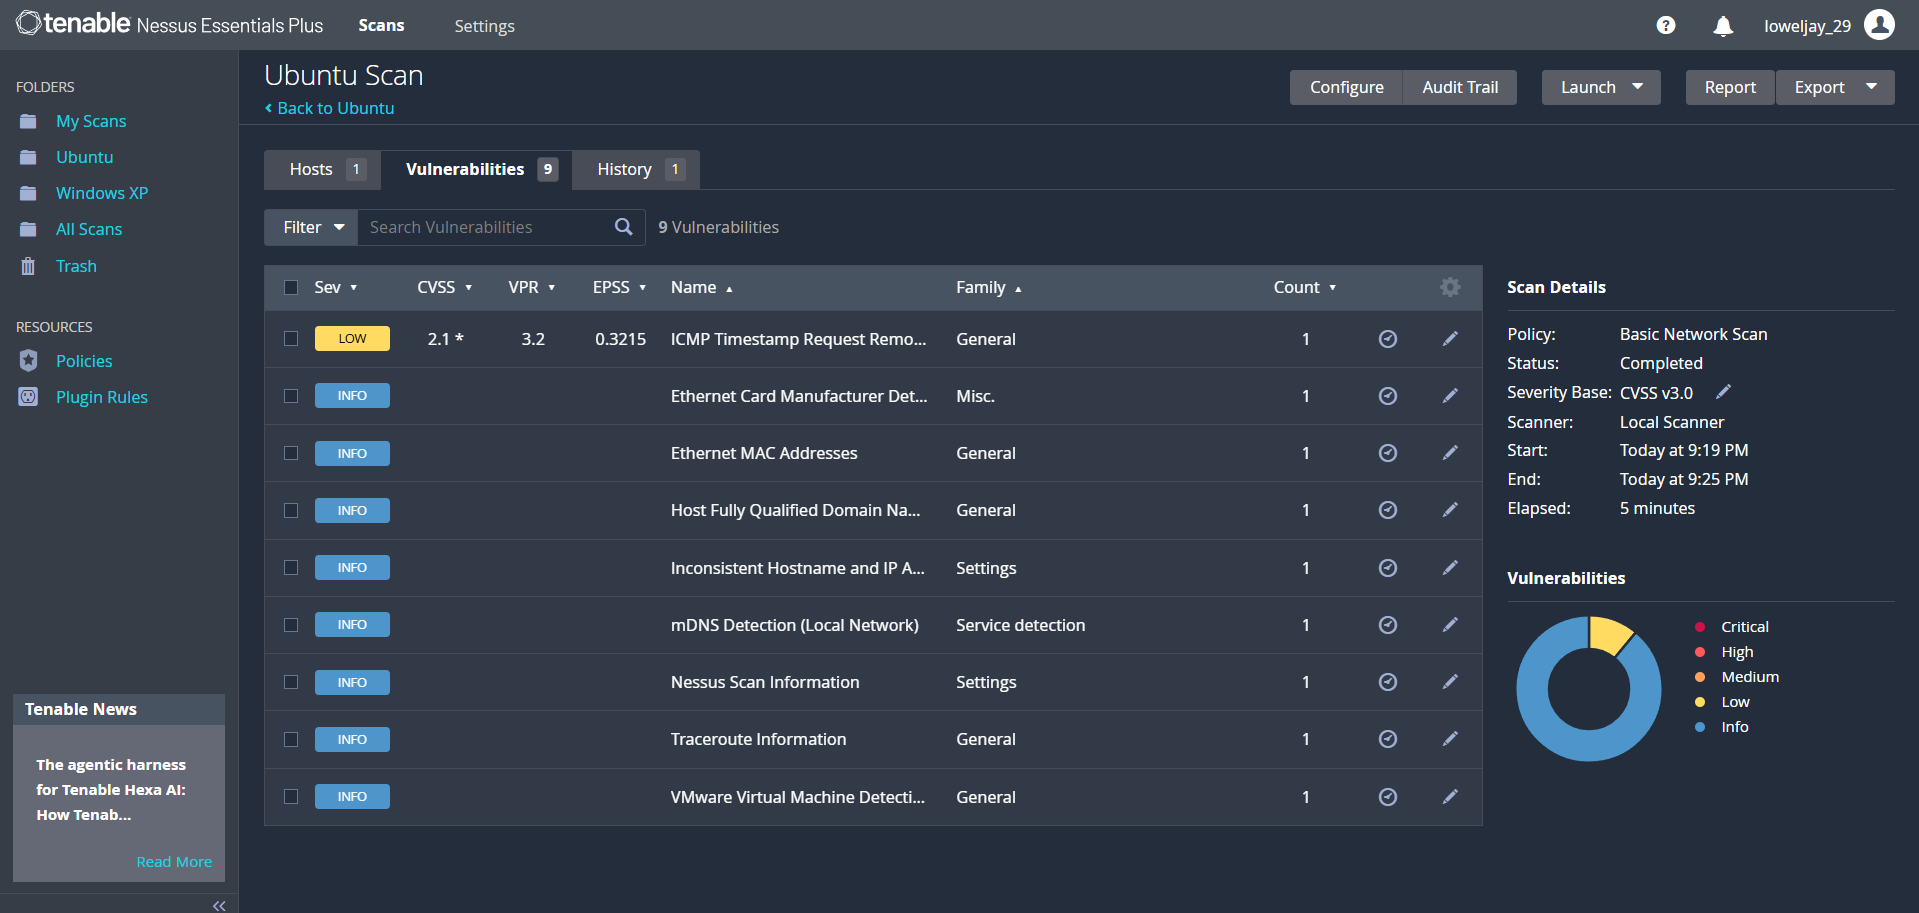Open the Settings top menu
The image size is (1919, 913).
pyautogui.click(x=484, y=26)
